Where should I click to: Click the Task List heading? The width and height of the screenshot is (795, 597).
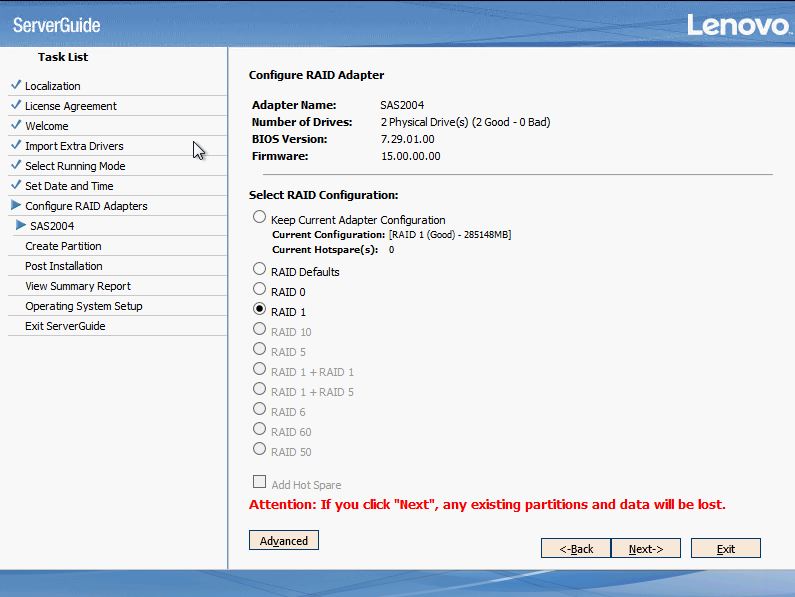tap(63, 57)
